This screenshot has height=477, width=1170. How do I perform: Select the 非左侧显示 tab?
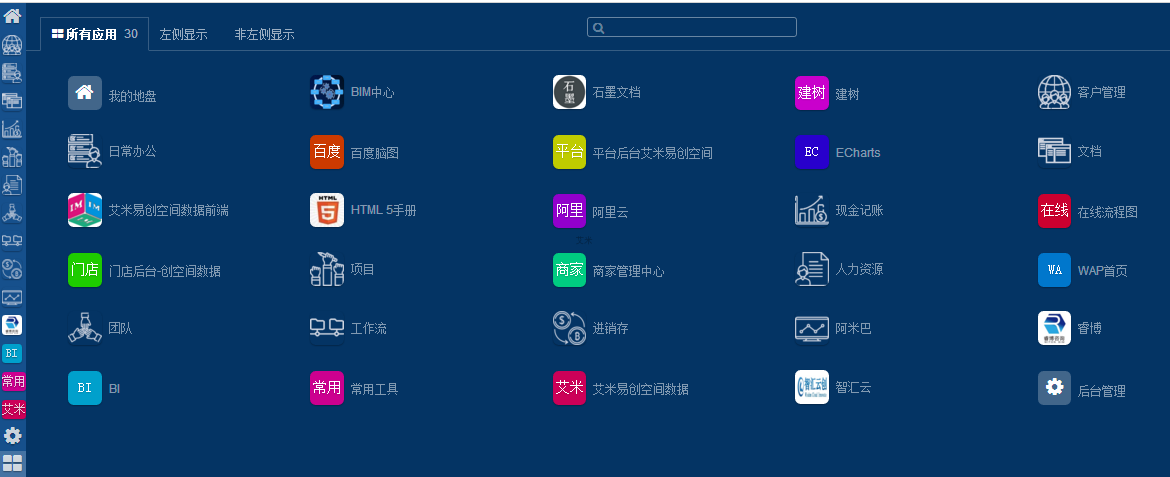pyautogui.click(x=264, y=34)
